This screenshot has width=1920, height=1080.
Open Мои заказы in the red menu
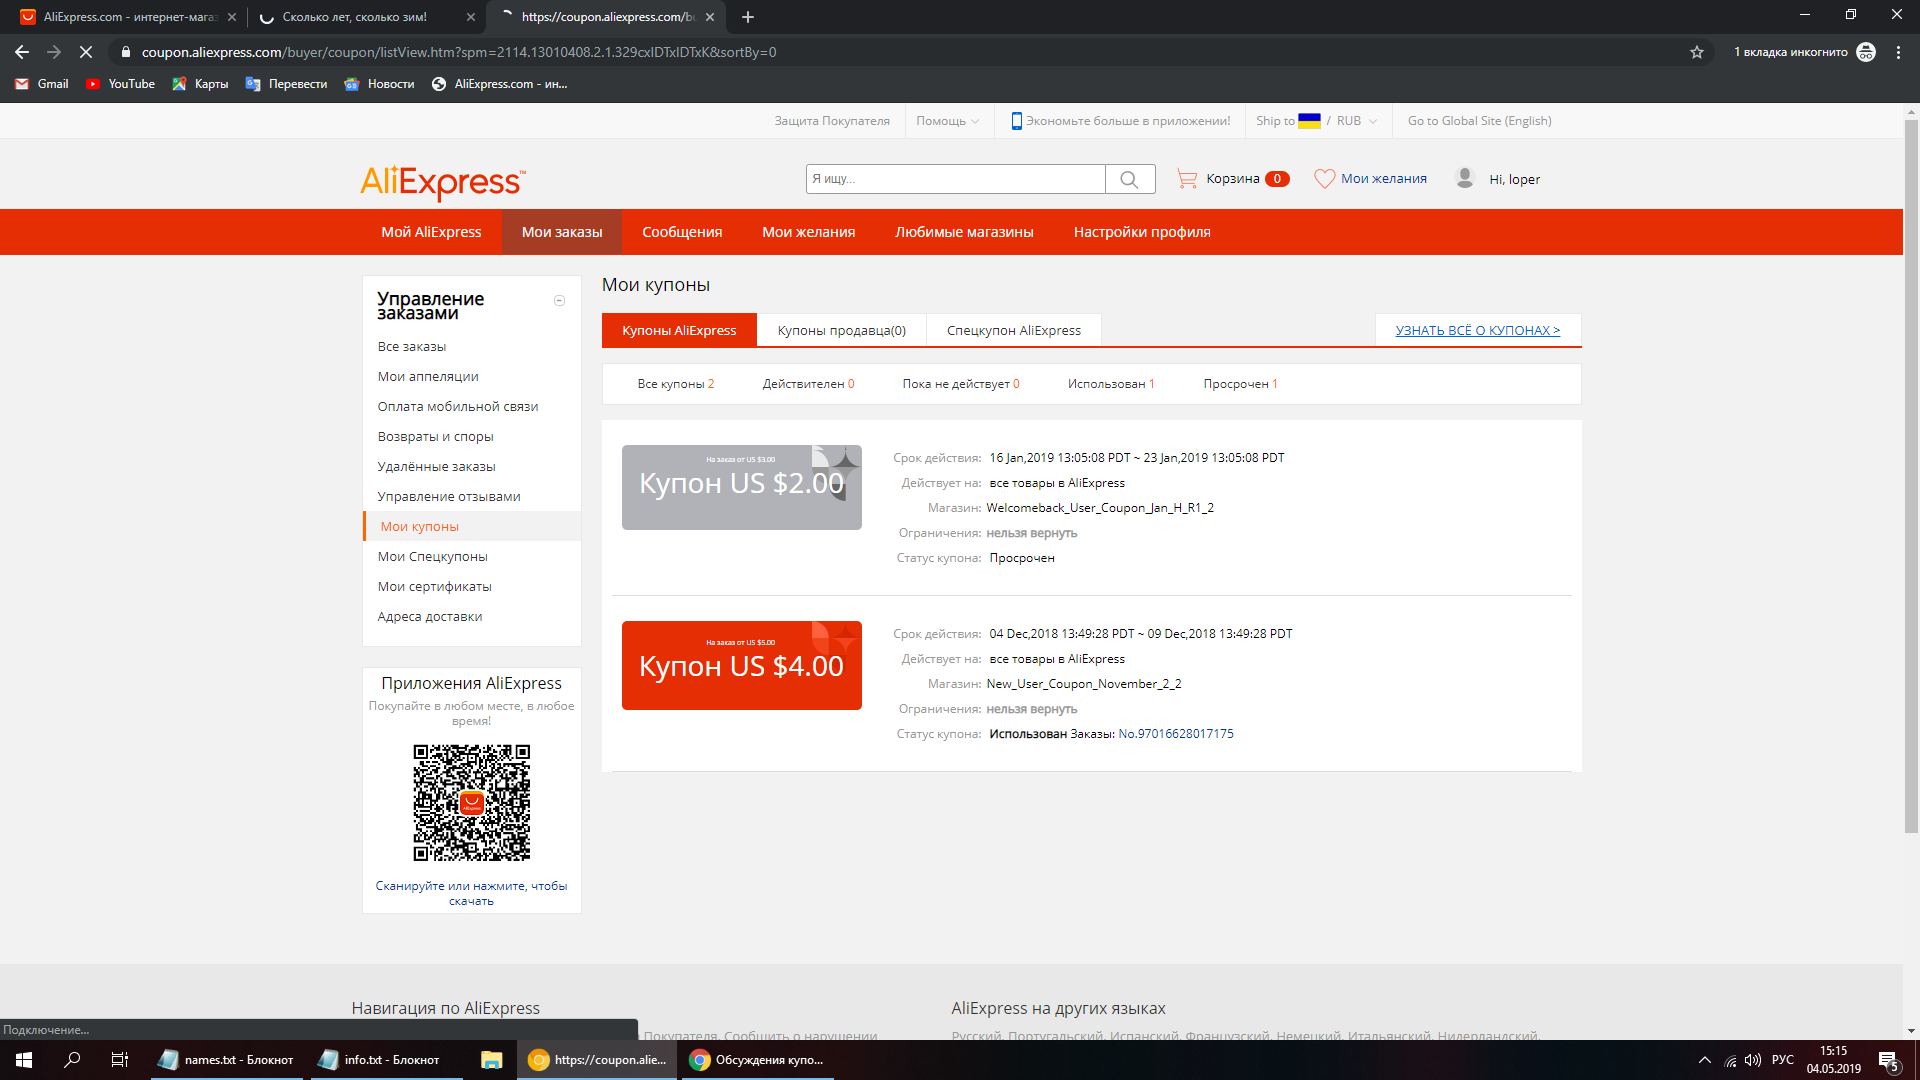[562, 232]
